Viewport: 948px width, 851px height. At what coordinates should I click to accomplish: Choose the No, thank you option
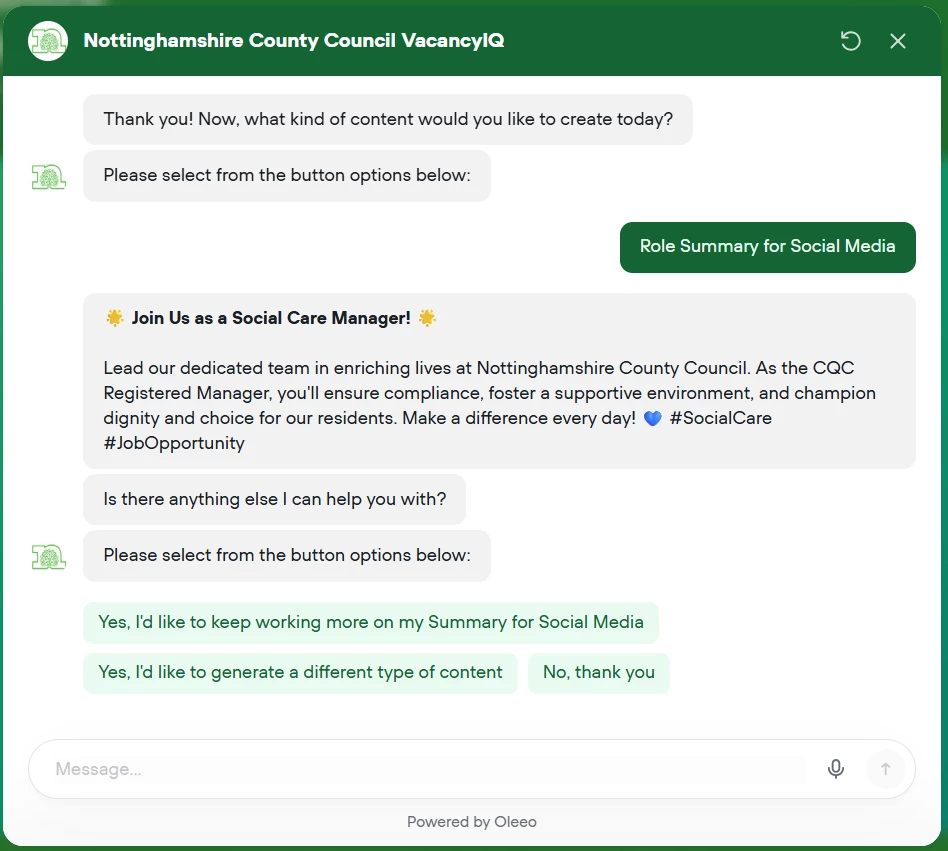599,672
